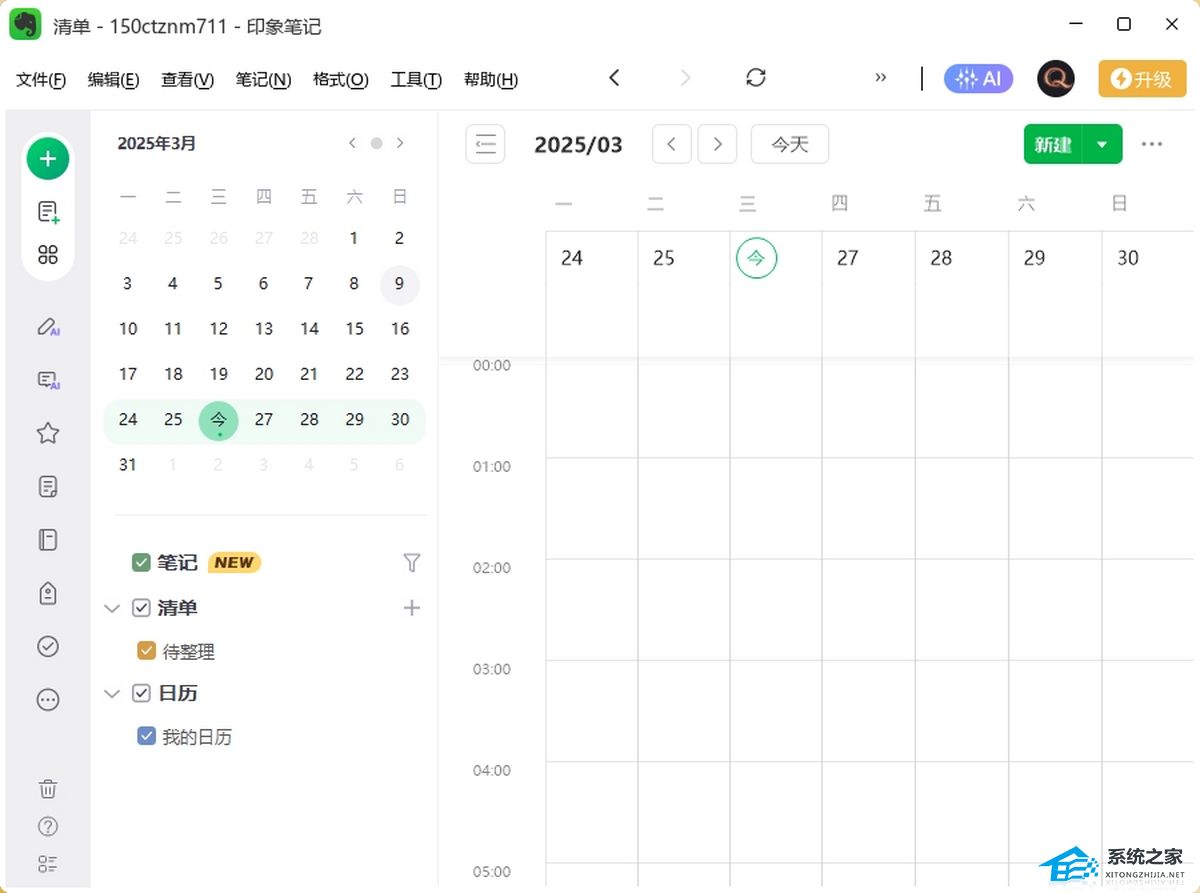Collapse the 清单 section chevron
Viewport: 1200px width, 893px height.
coord(112,608)
